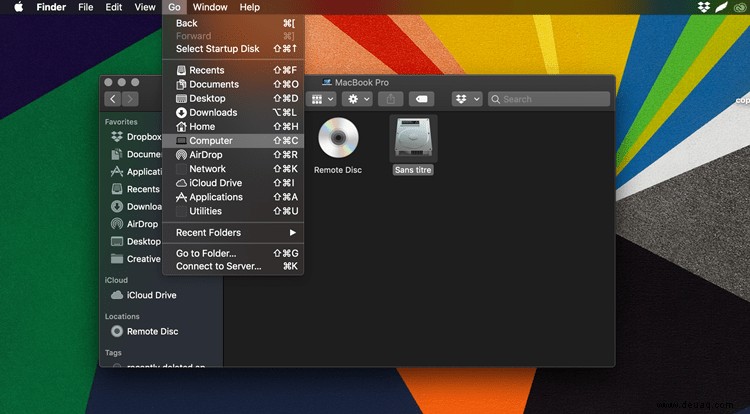Click Creative Cloud icon in menu bar
The image size is (750, 414).
pyautogui.click(x=740, y=7)
